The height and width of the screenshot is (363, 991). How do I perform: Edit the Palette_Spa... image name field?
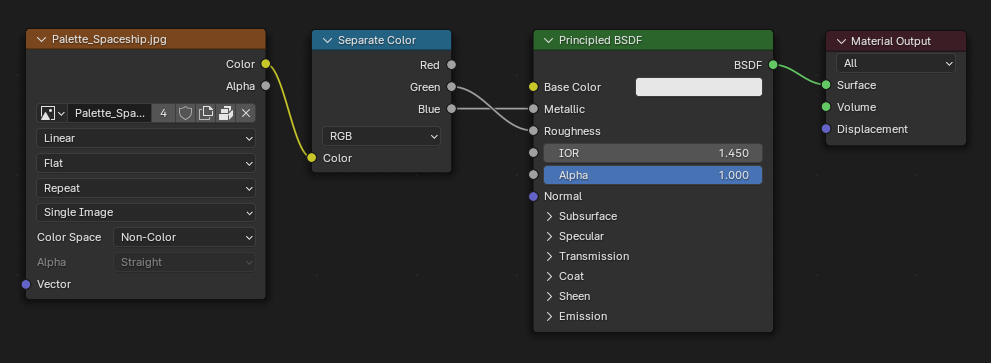click(110, 113)
